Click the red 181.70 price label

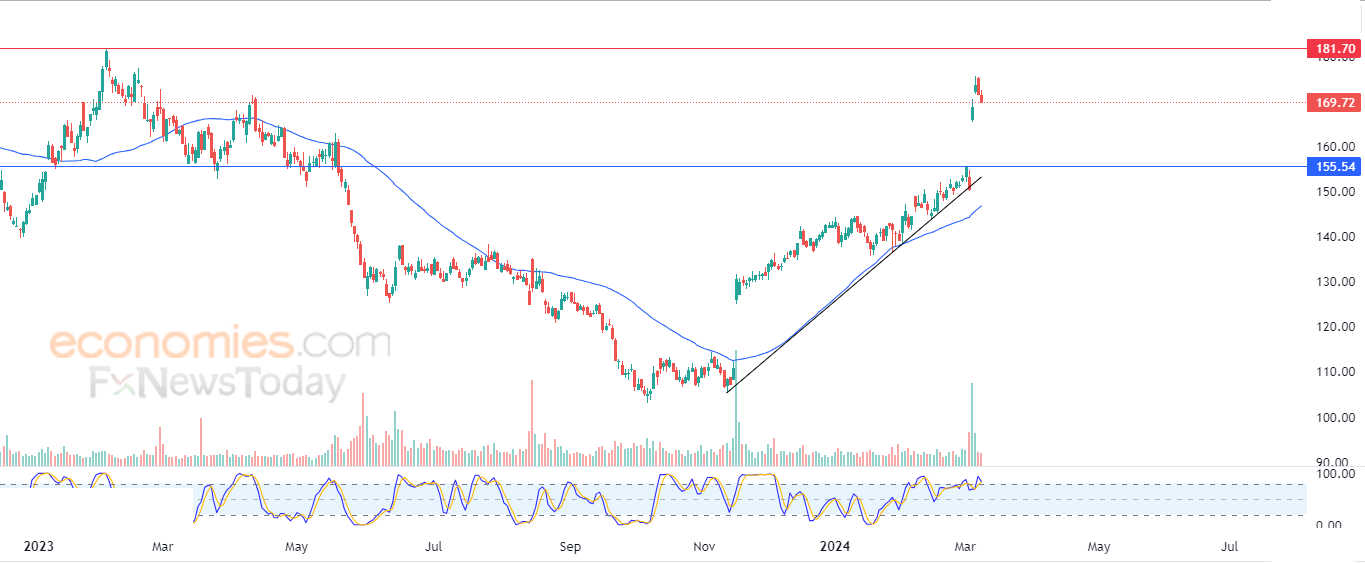1335,48
